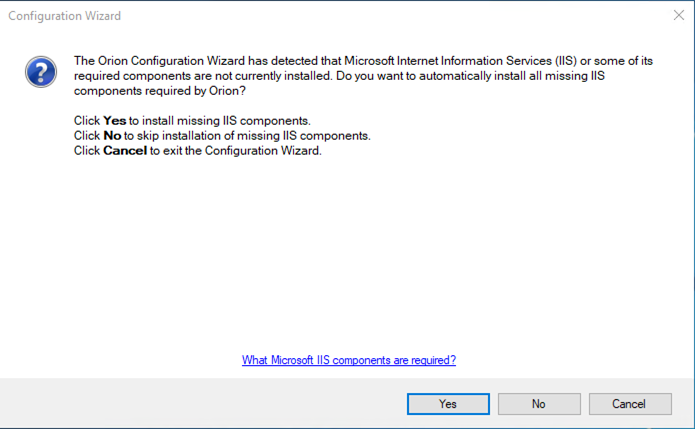Click the empty white area above the link
The height and width of the screenshot is (429, 695).
point(348,255)
